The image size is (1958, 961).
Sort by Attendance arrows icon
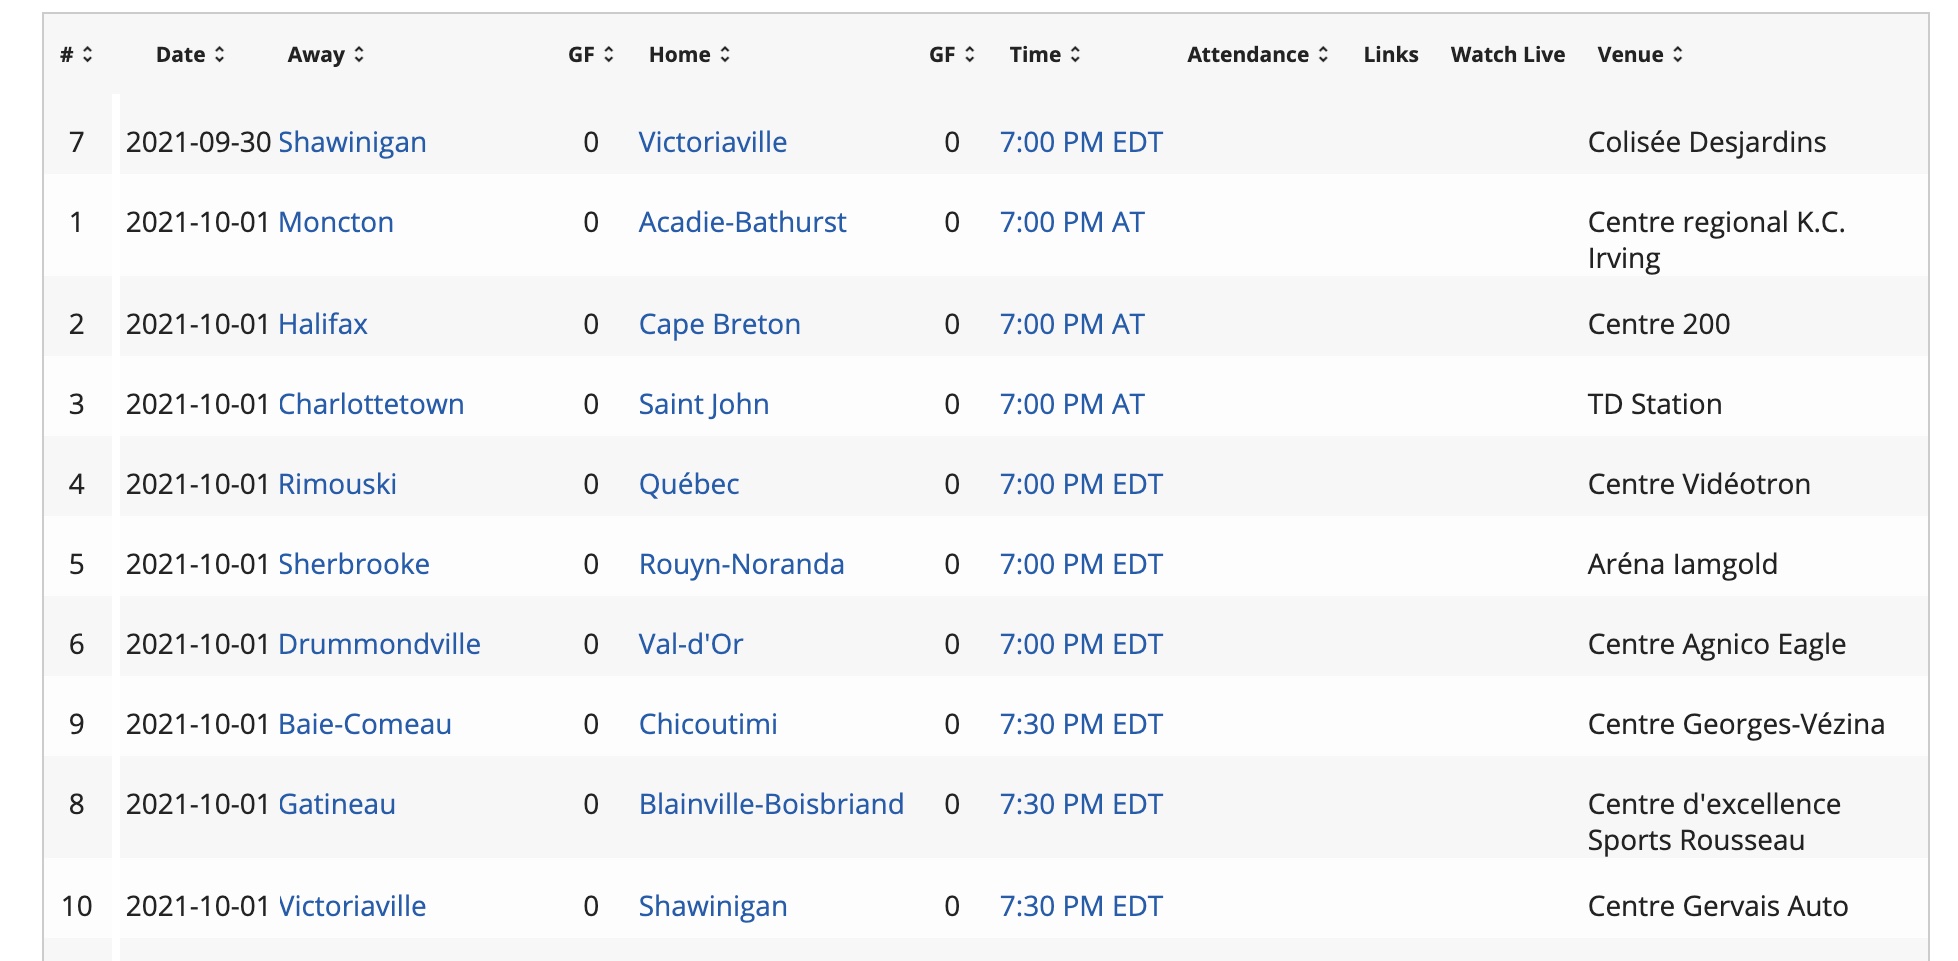pos(1323,55)
